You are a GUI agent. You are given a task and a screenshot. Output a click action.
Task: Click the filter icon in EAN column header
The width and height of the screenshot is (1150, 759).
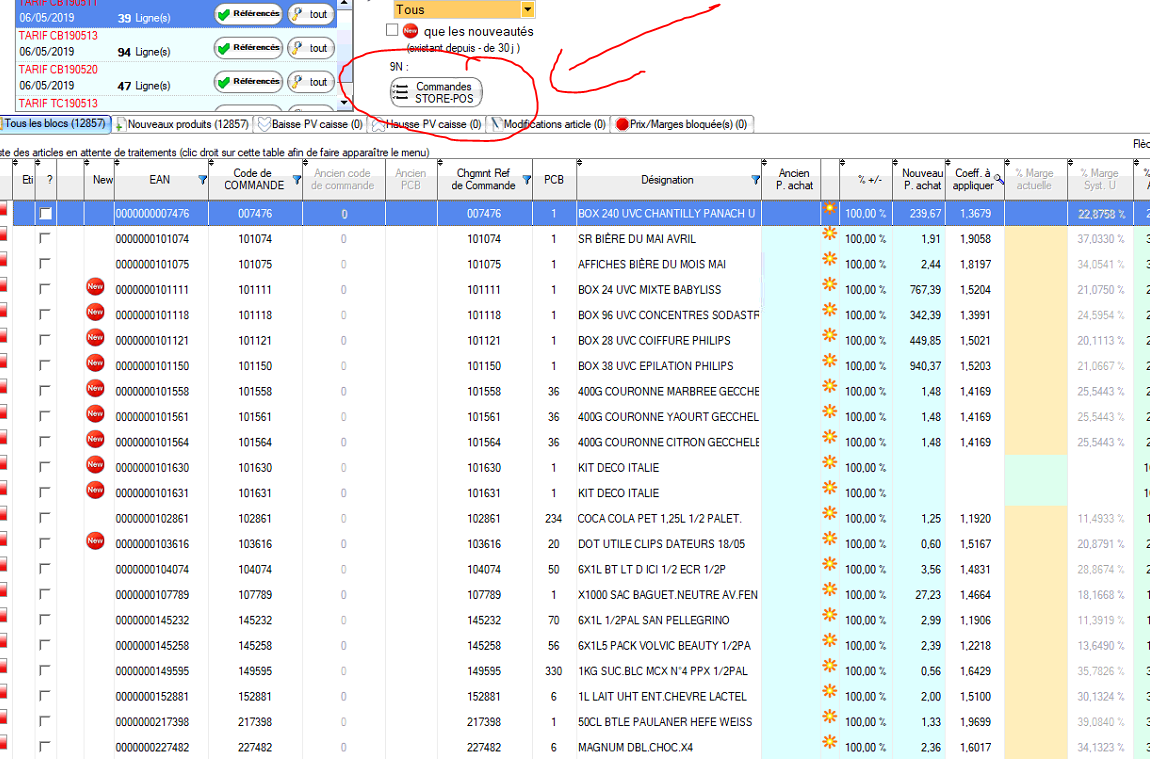coord(203,180)
